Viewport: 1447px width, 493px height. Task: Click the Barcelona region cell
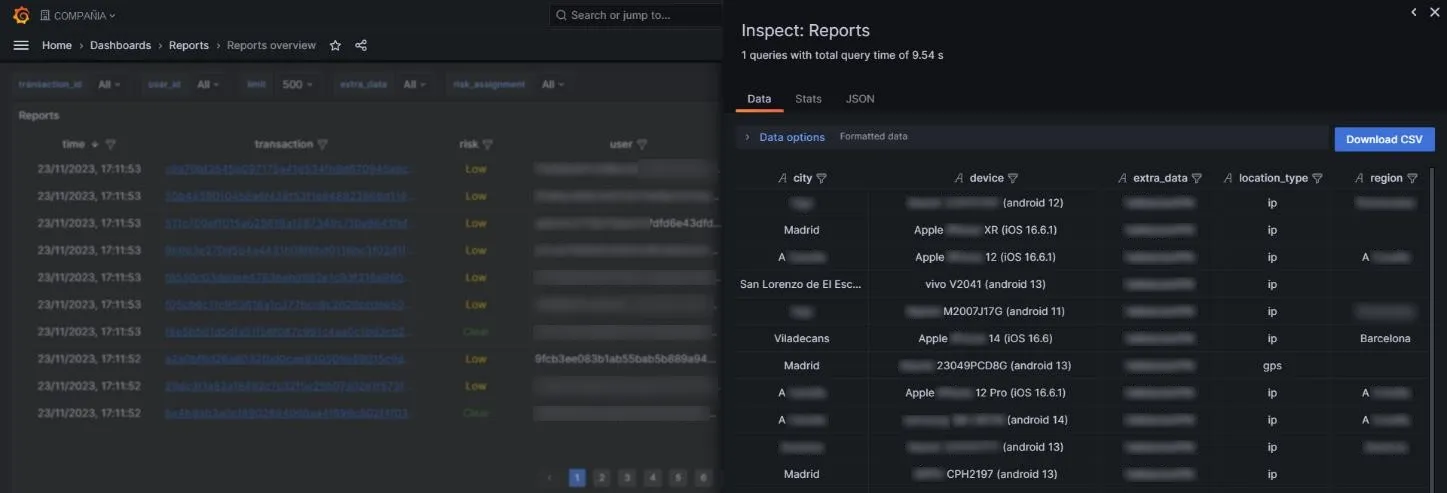[1385, 338]
